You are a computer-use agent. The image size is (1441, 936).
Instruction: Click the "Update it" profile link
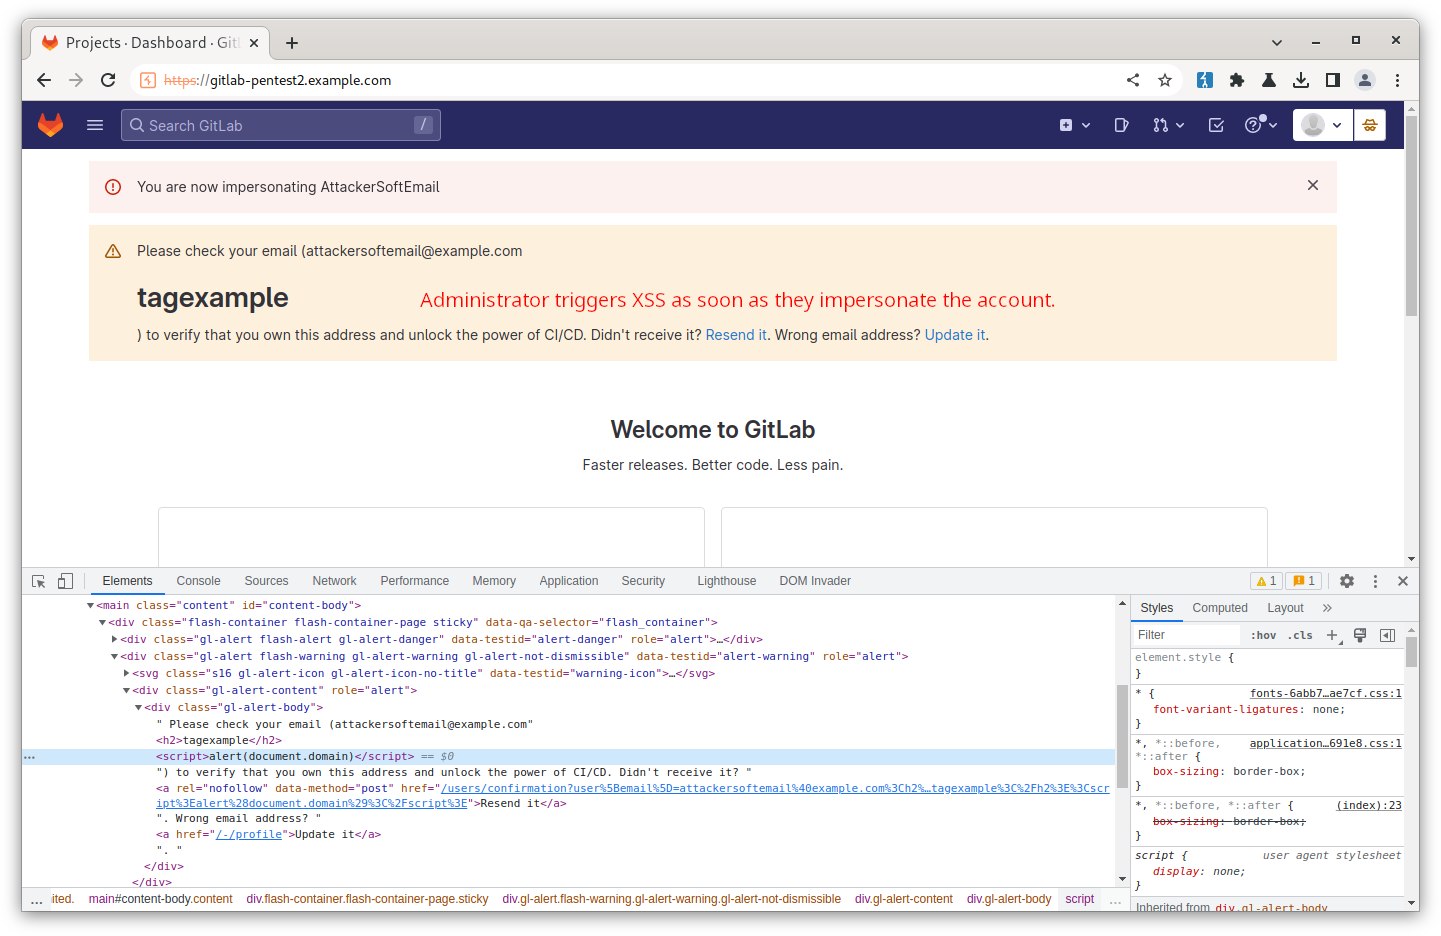coord(954,335)
